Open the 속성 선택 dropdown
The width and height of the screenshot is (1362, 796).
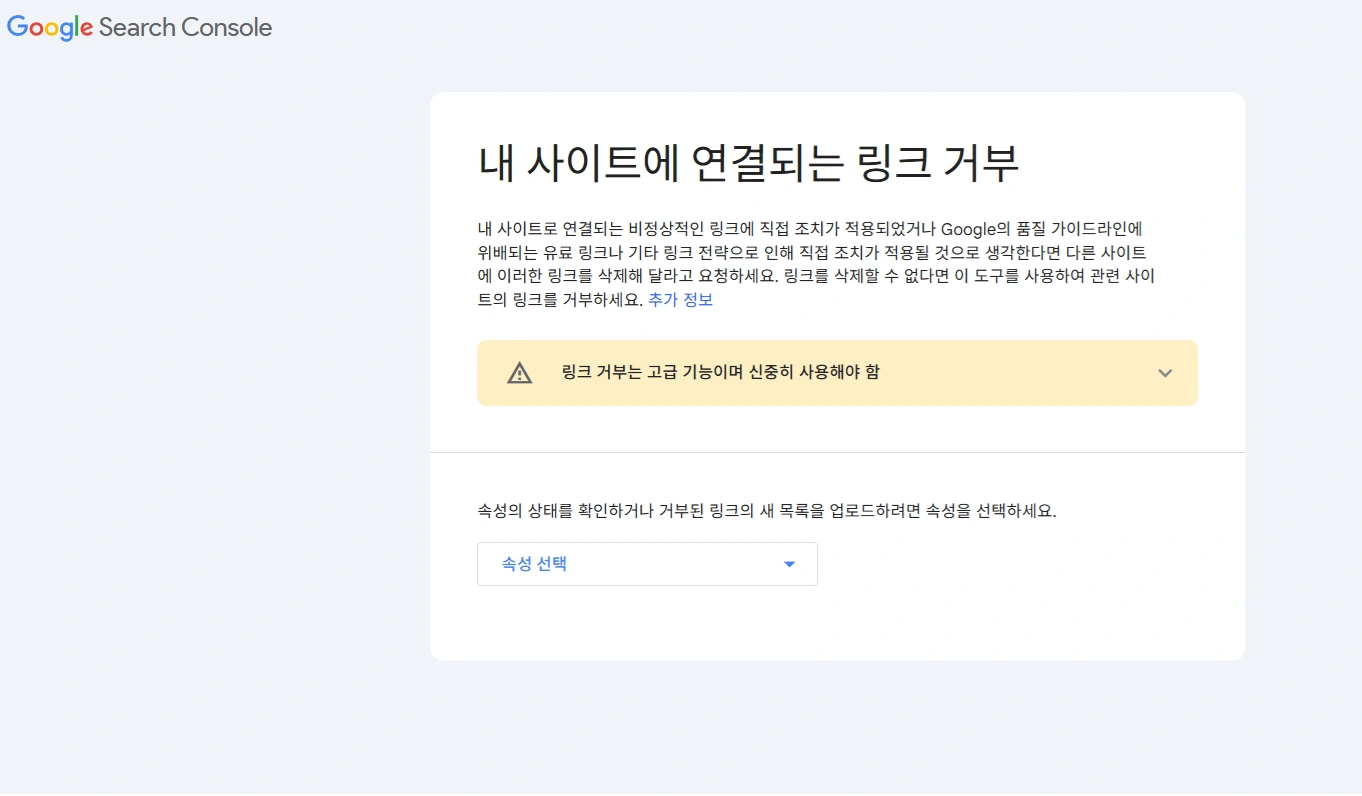[647, 564]
